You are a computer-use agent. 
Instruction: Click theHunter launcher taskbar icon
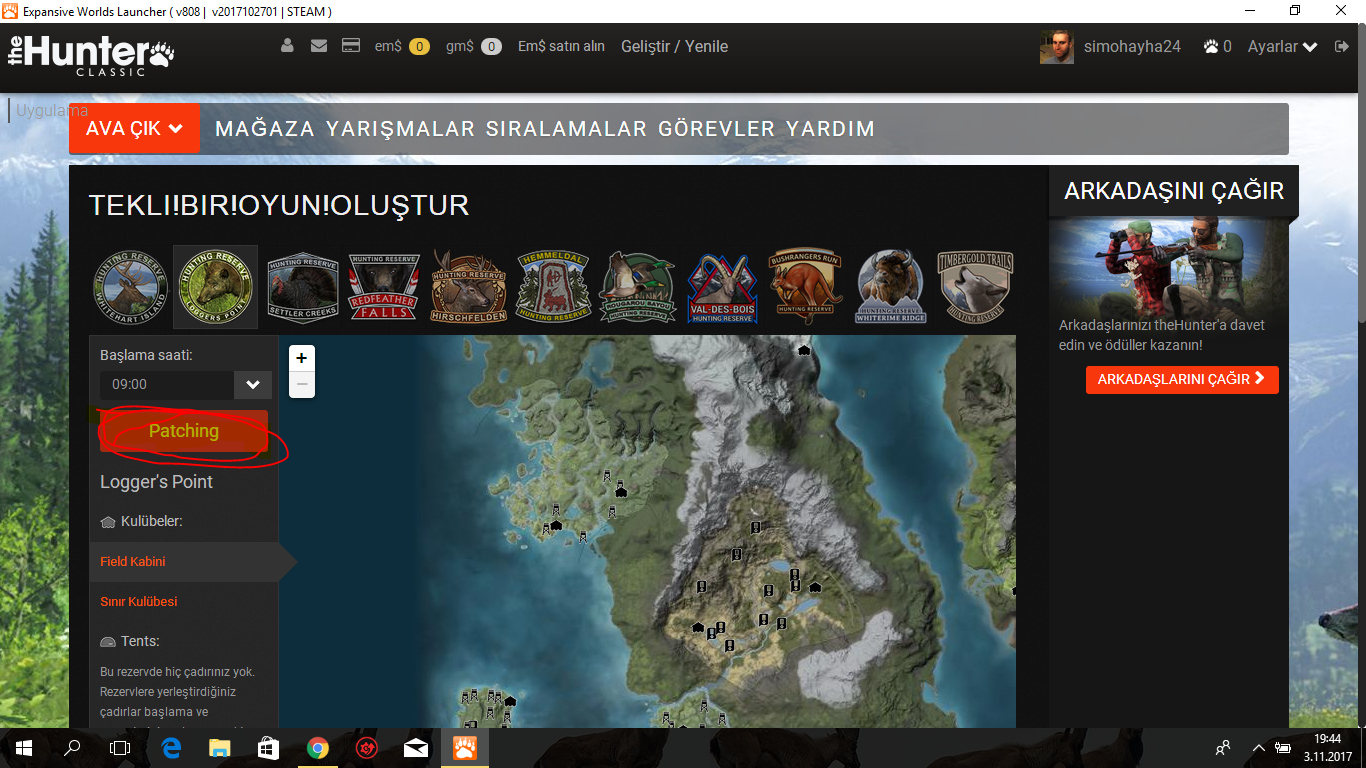coord(465,747)
